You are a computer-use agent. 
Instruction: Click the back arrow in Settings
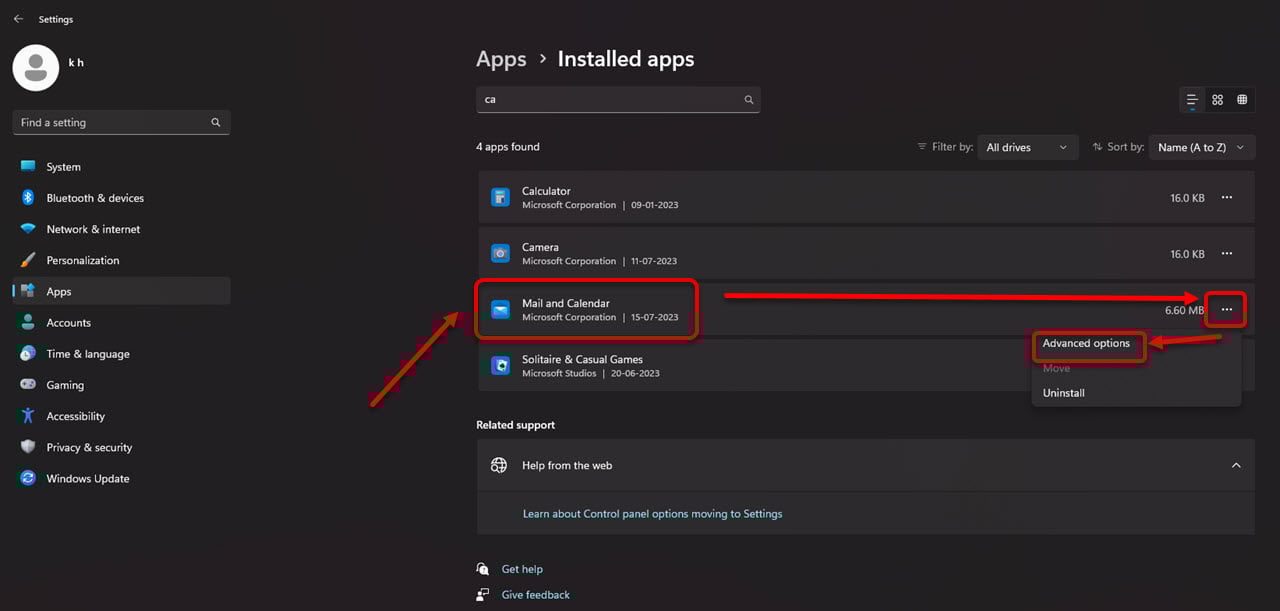(18, 19)
